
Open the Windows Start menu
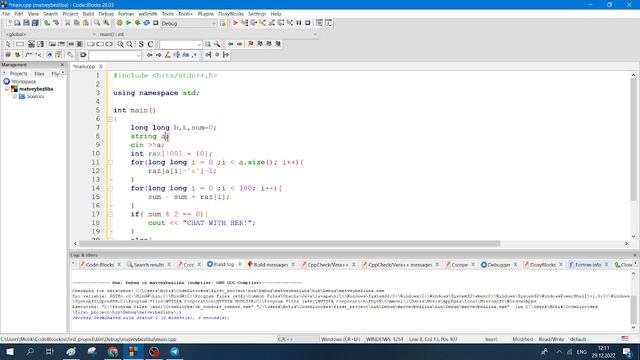pyautogui.click(x=10, y=351)
